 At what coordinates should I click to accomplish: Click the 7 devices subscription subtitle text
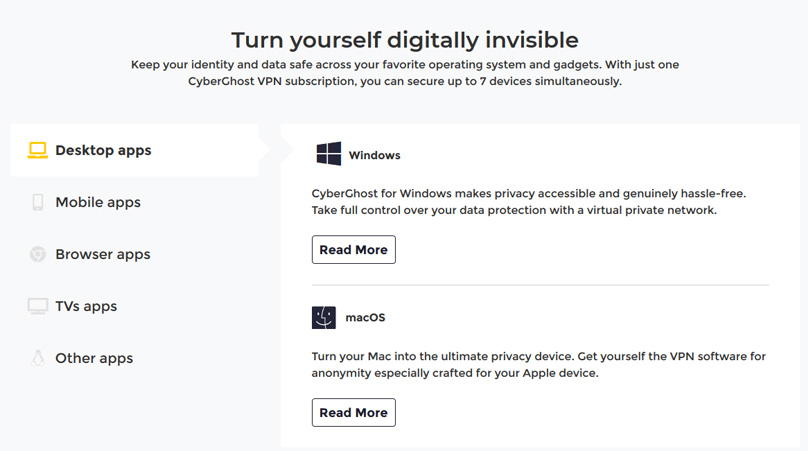(405, 73)
